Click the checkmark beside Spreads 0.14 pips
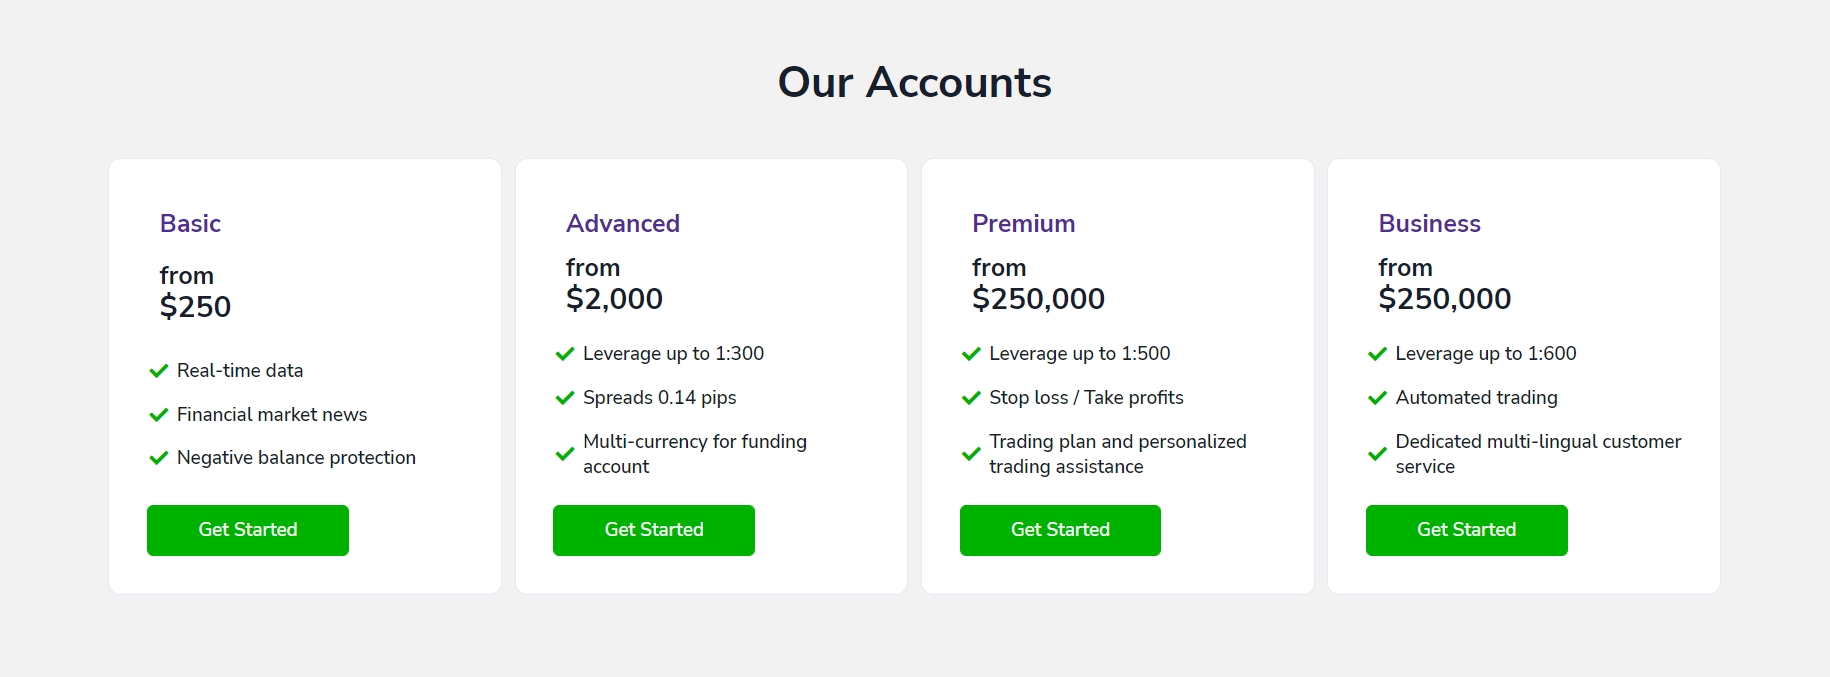Viewport: 1830px width, 677px height. point(565,398)
